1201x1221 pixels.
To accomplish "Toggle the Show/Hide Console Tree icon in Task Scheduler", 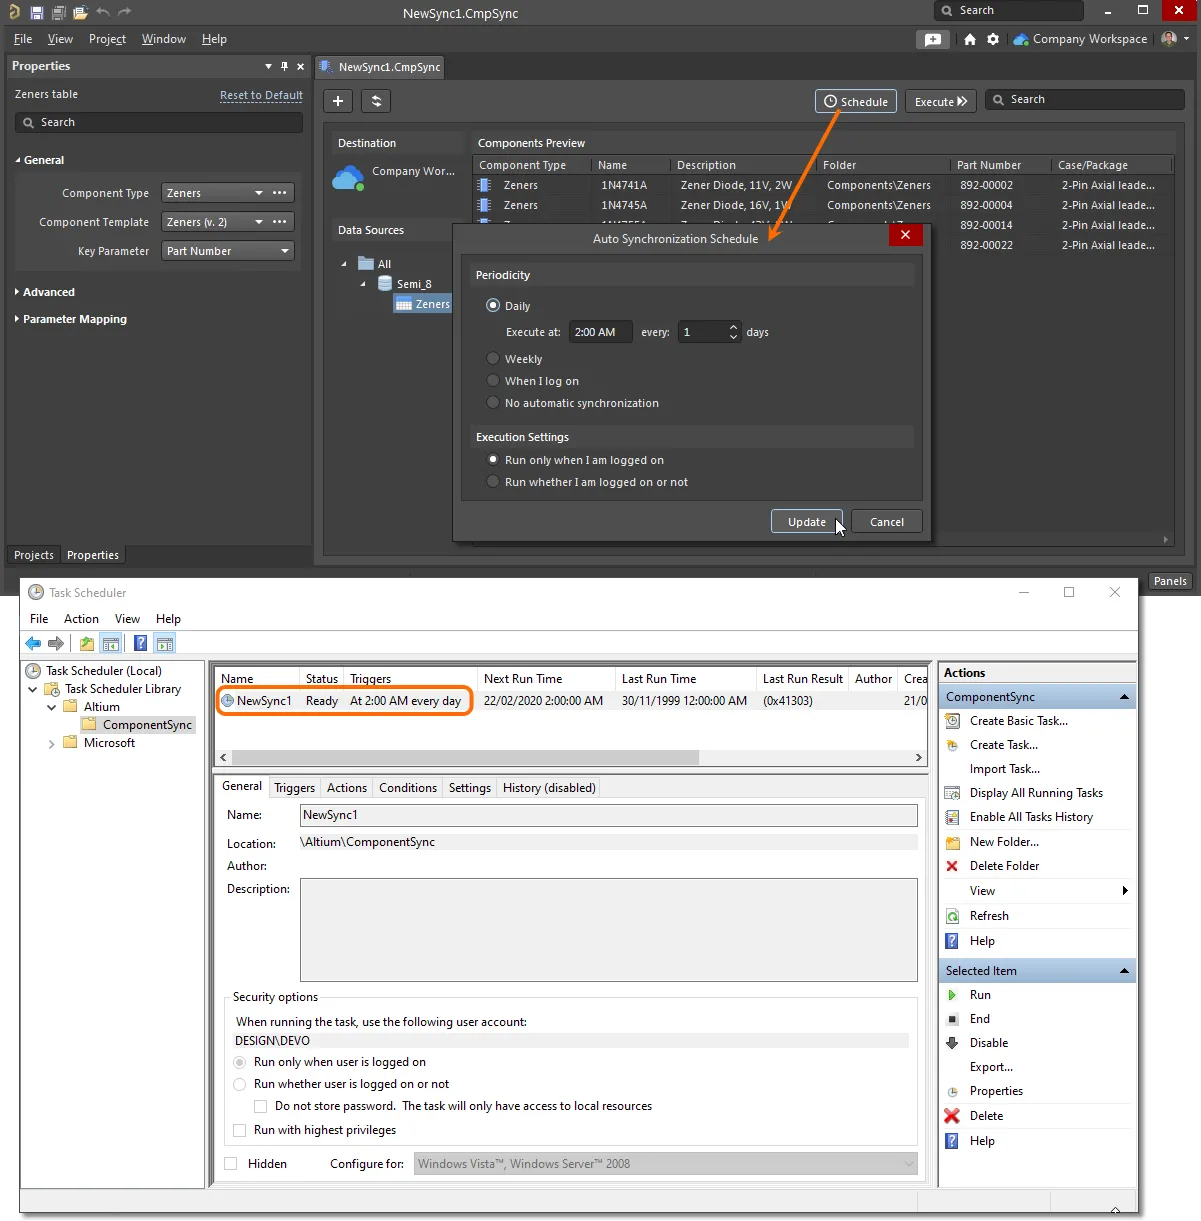I will click(x=111, y=643).
